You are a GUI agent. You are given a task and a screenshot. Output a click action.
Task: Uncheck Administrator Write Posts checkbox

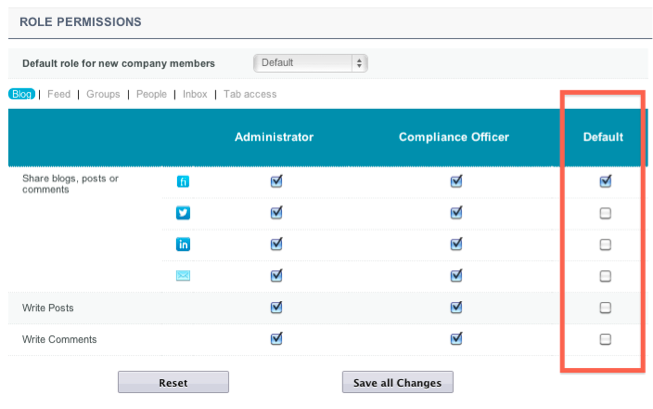[x=276, y=307]
